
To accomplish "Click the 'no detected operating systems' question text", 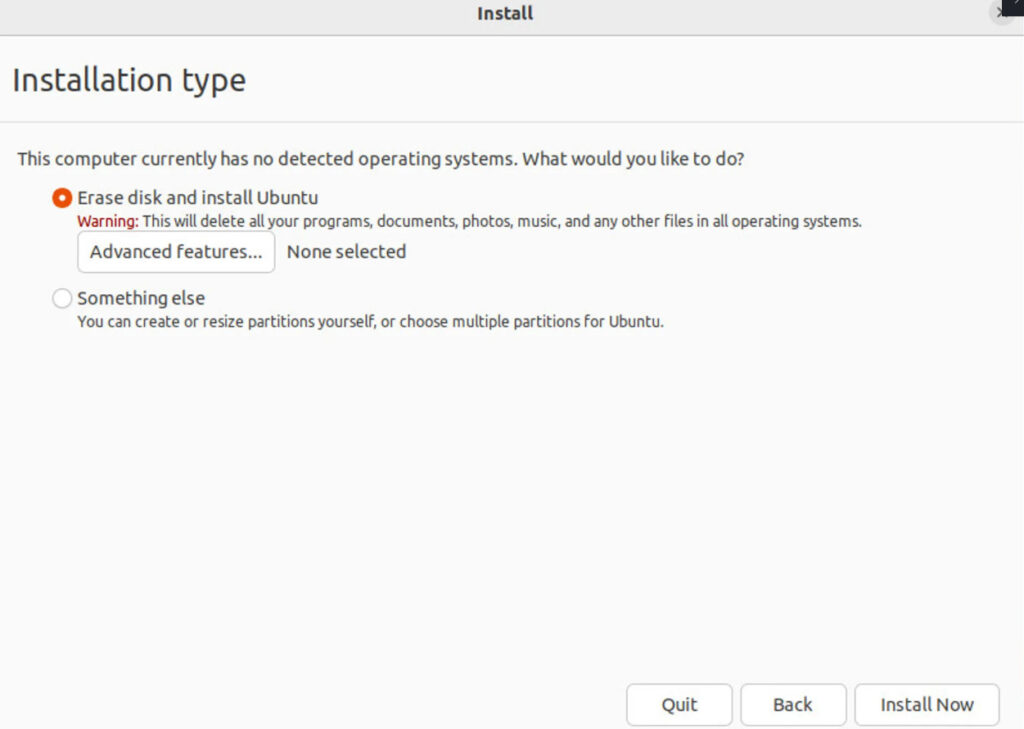I will coord(381,159).
